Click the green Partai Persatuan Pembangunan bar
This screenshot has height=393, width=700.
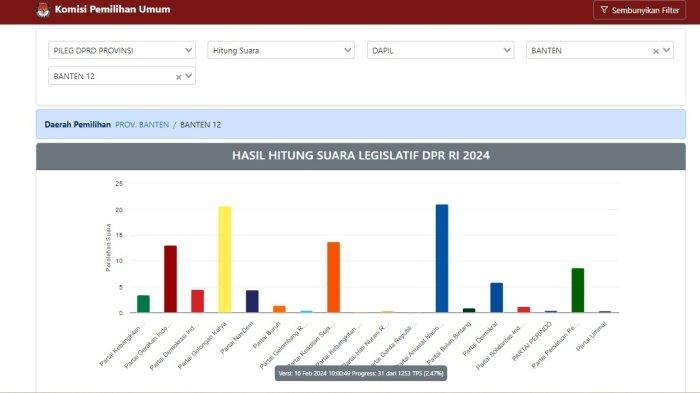coord(578,290)
